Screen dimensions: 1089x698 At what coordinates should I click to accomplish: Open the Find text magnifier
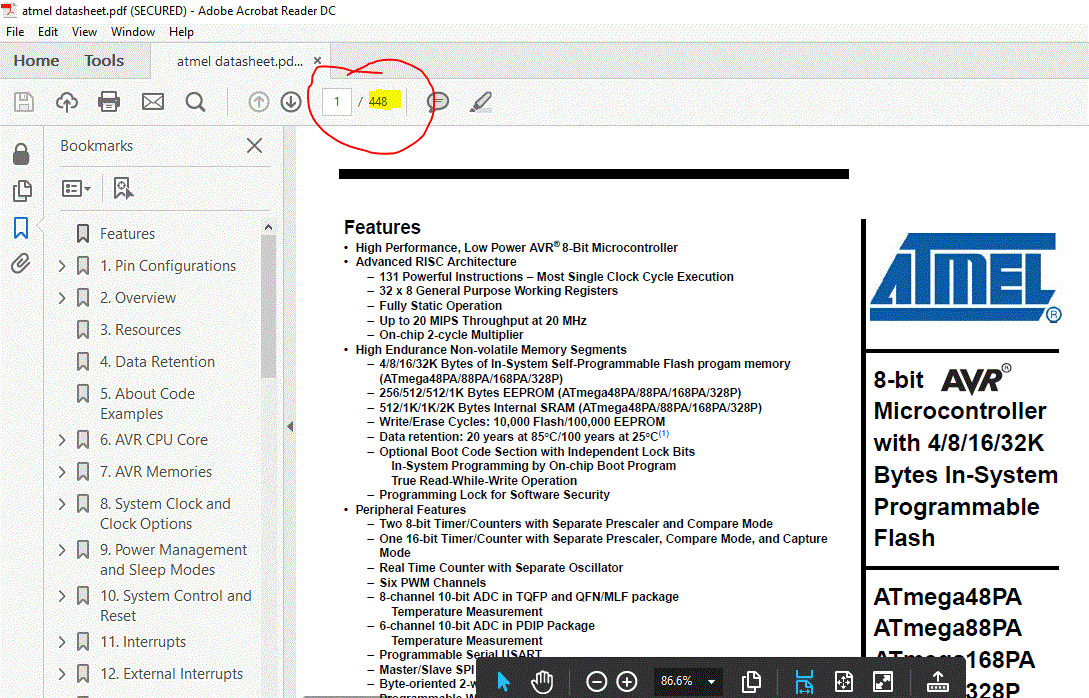tap(195, 102)
